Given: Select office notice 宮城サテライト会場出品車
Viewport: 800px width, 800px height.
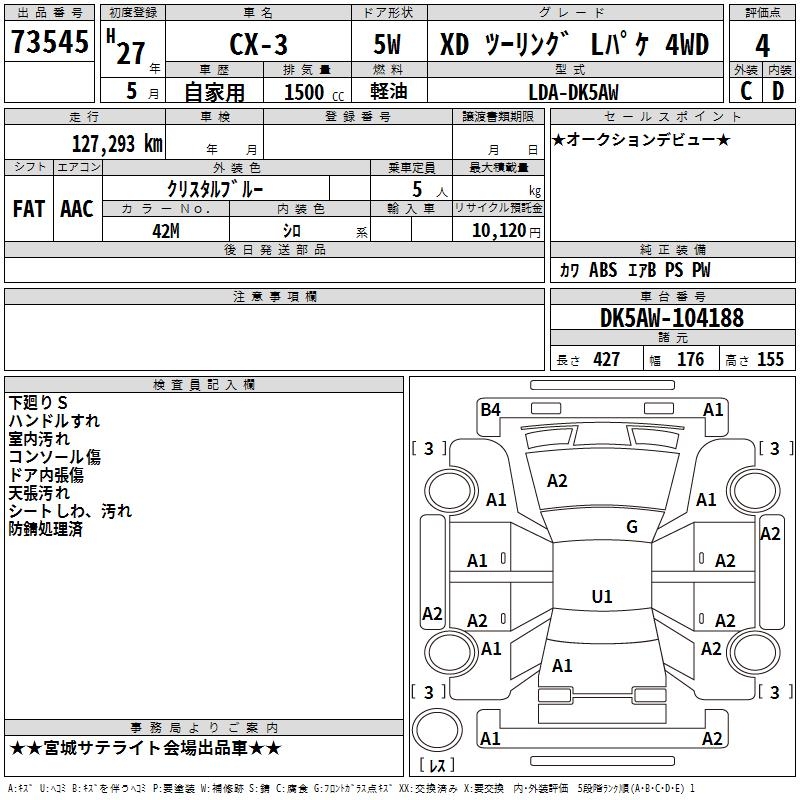Looking at the screenshot, I should 145,748.
